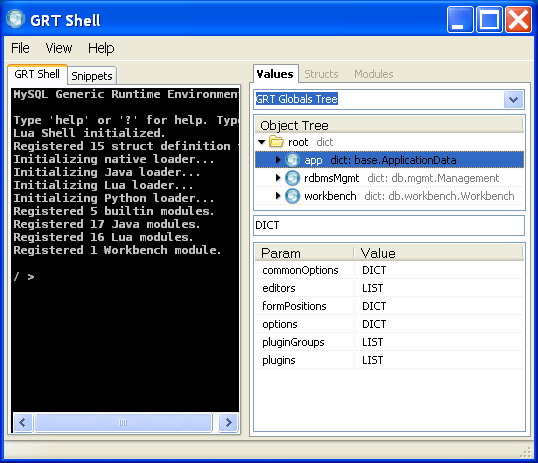Screen dimensions: 538x463
Task: Click the GRT Shell title bar app icon
Action: click(15, 19)
